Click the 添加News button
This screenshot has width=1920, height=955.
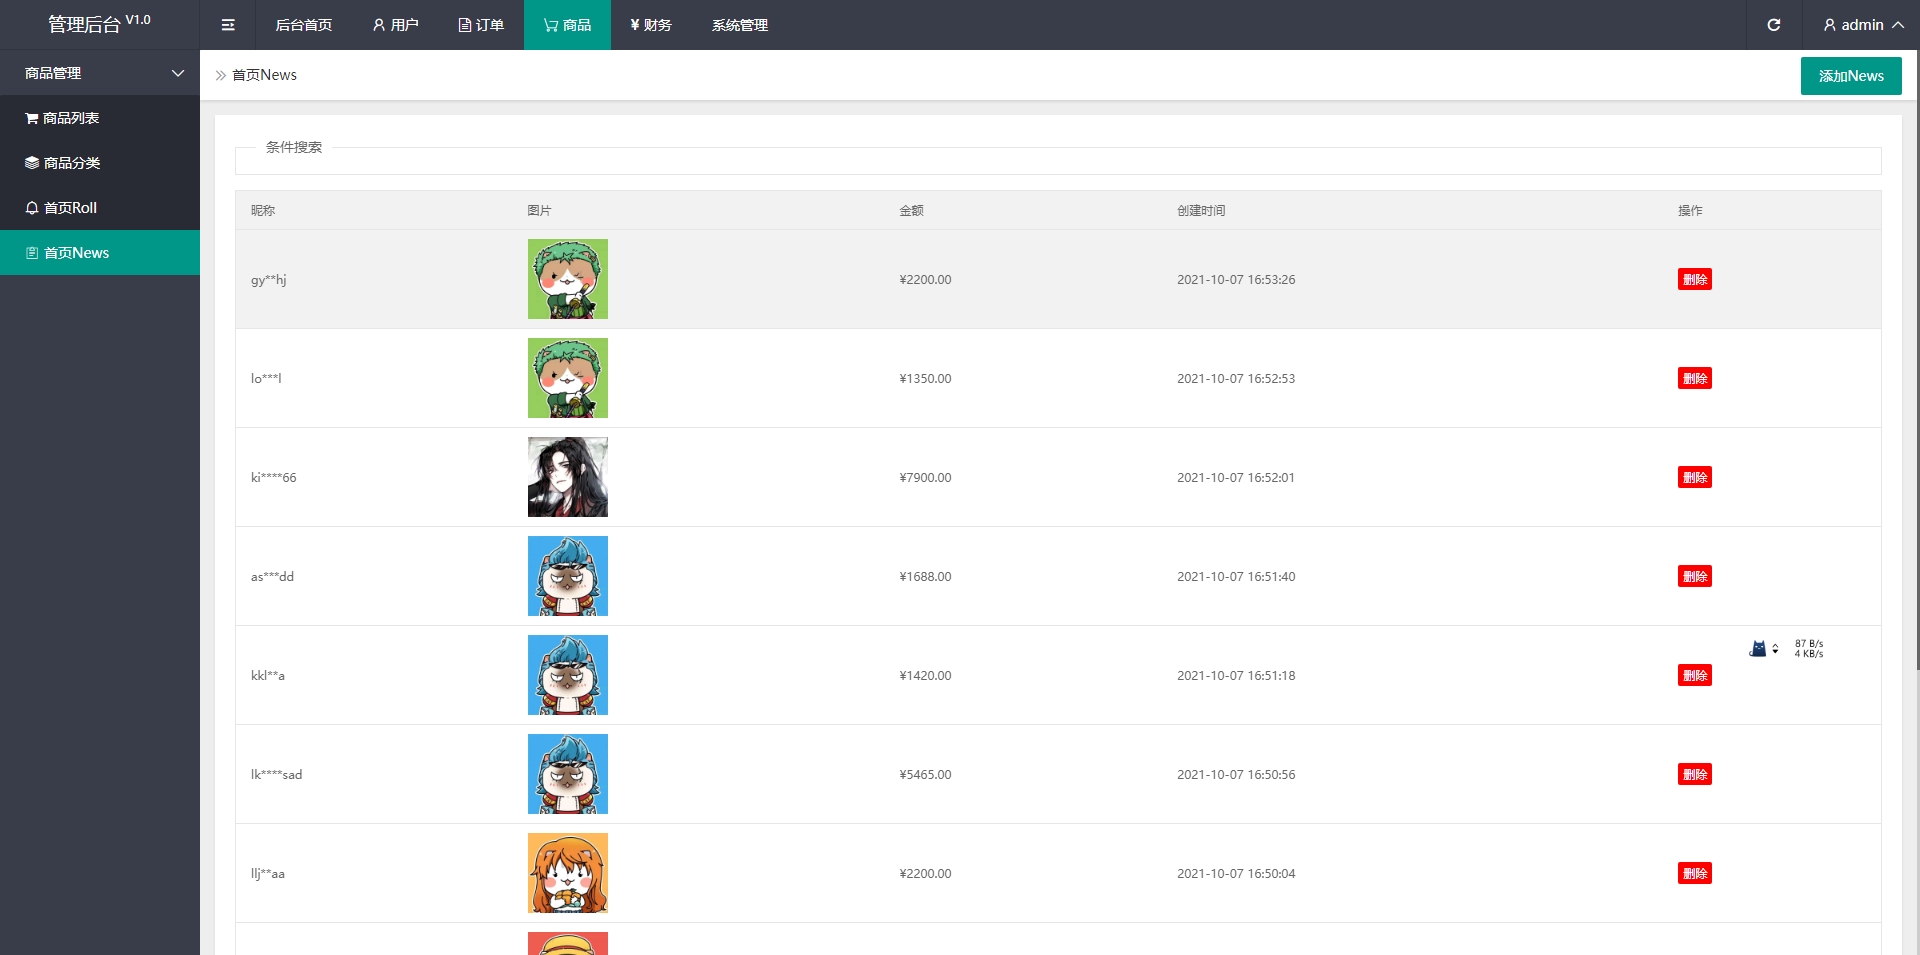[x=1850, y=76]
